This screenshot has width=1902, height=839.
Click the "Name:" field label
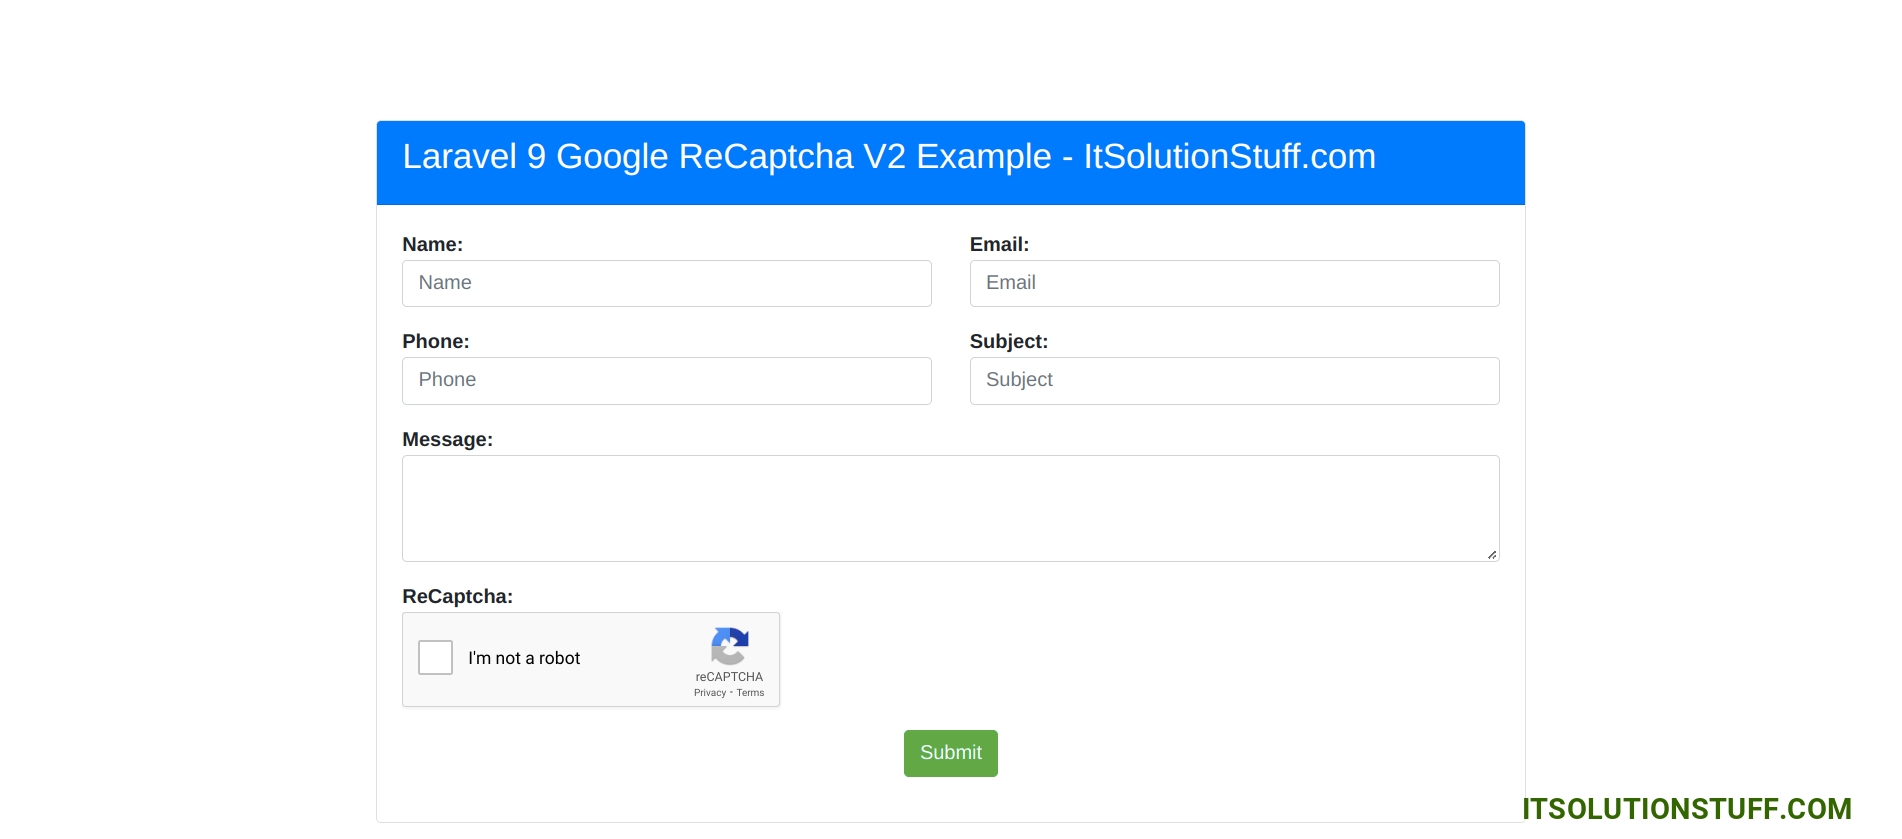[432, 245]
